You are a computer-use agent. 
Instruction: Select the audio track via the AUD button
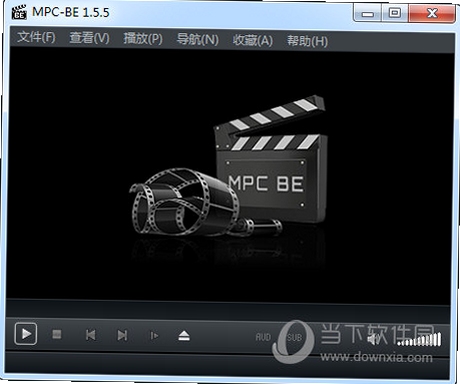coord(263,337)
